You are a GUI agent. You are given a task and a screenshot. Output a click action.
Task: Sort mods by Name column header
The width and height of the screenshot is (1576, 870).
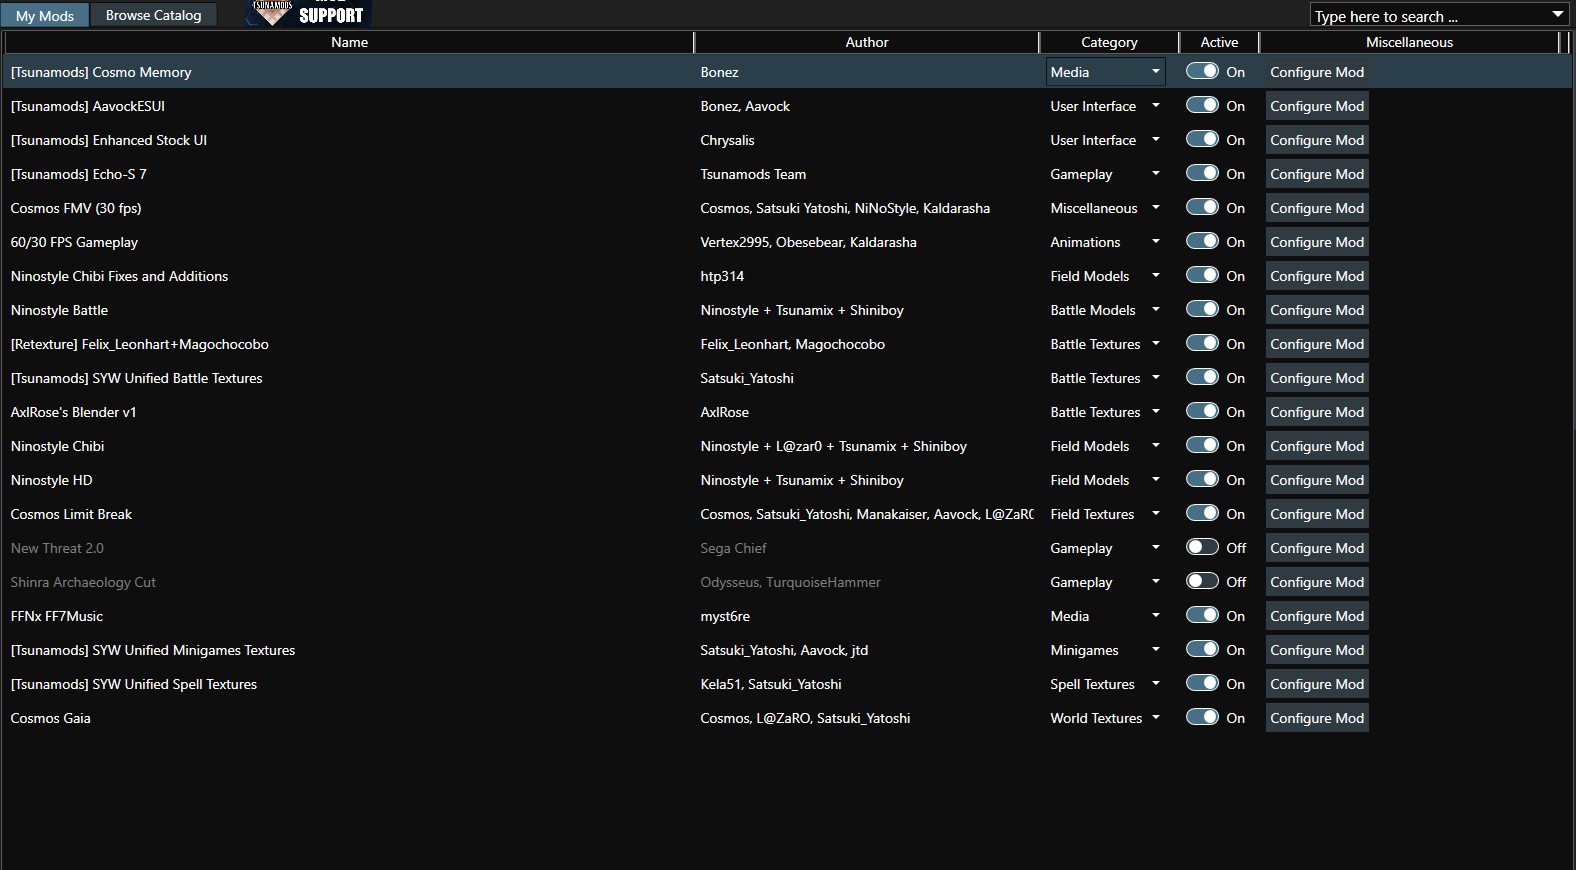click(349, 42)
